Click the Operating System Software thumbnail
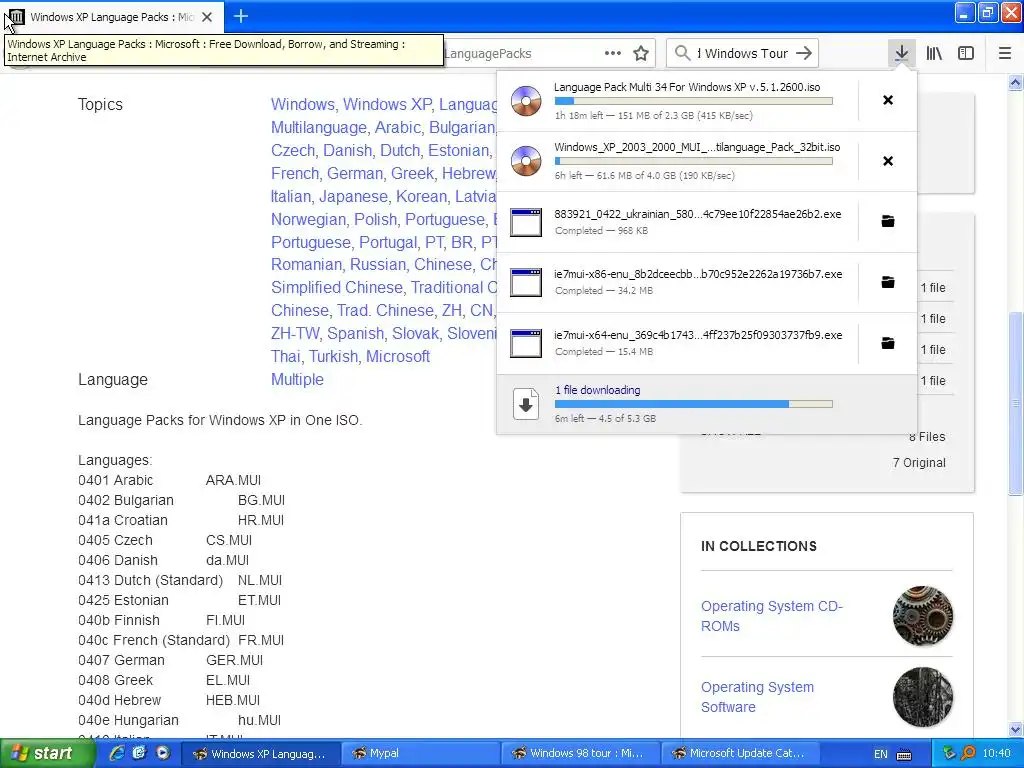The width and height of the screenshot is (1024, 768). 922,697
